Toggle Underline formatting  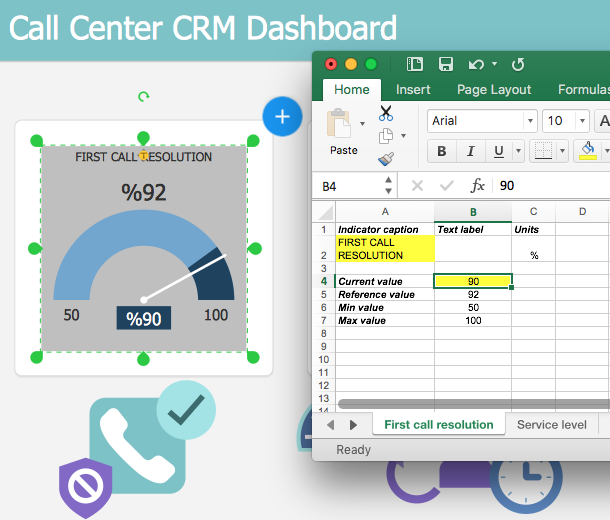499,151
